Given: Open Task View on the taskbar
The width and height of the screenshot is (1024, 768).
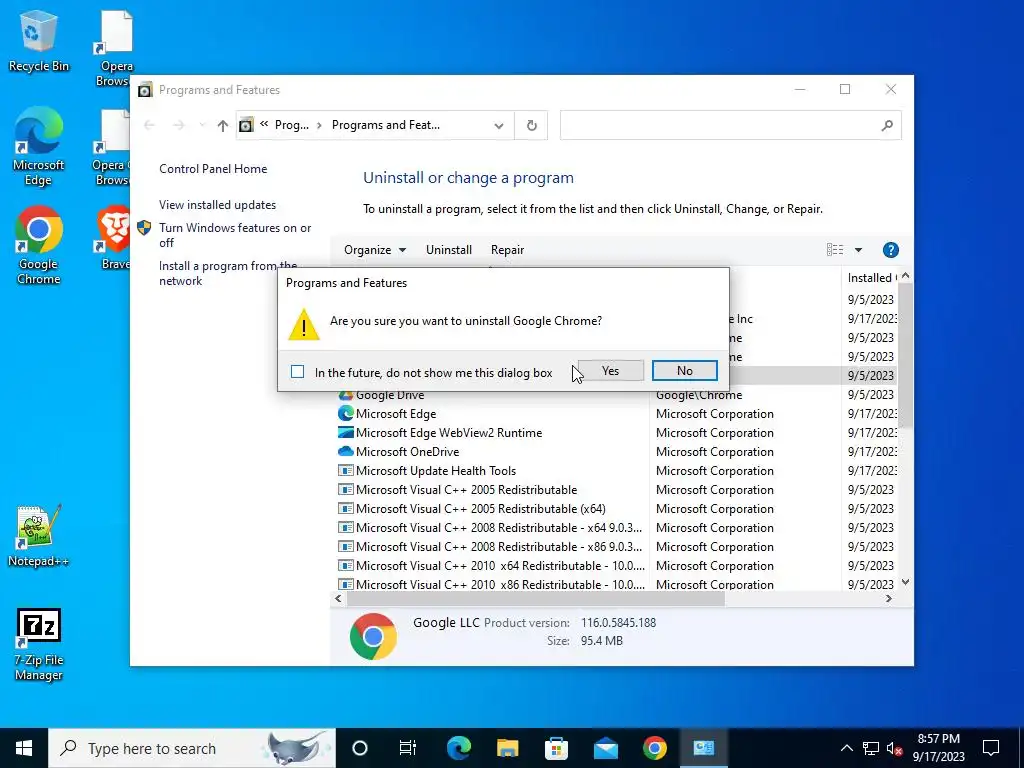Looking at the screenshot, I should point(408,748).
